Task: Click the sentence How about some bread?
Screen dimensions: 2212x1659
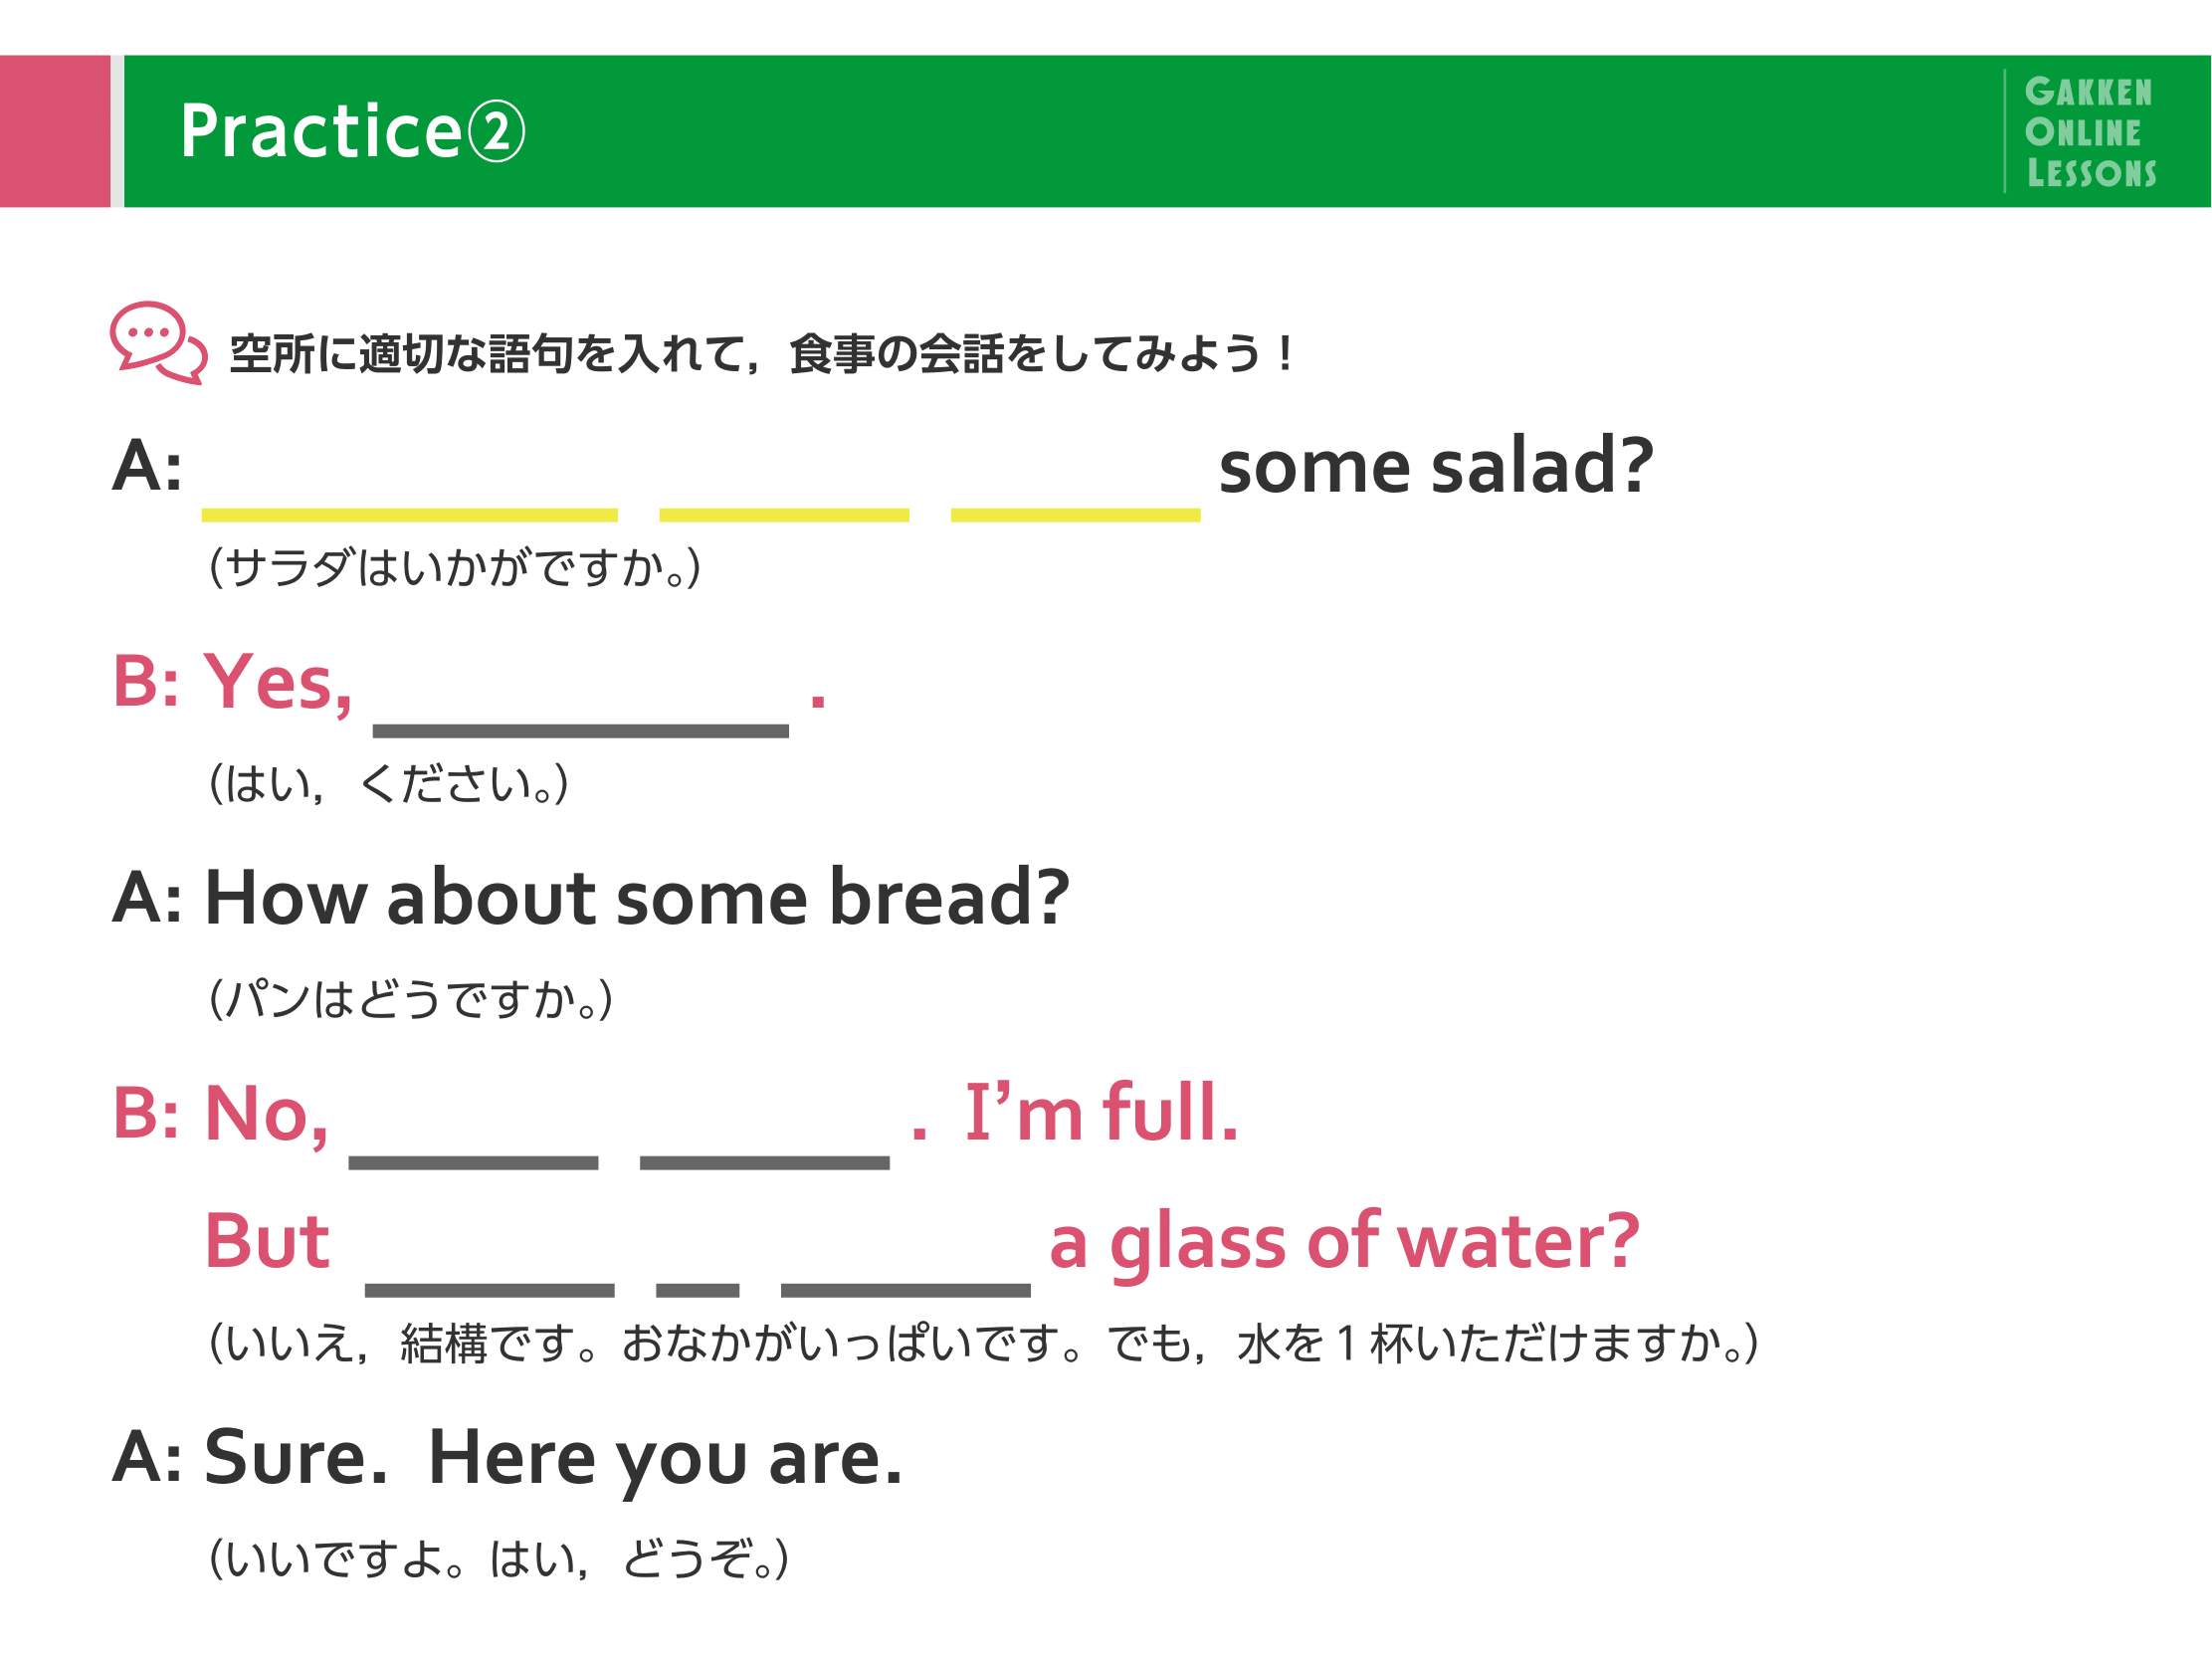Action: point(637,897)
